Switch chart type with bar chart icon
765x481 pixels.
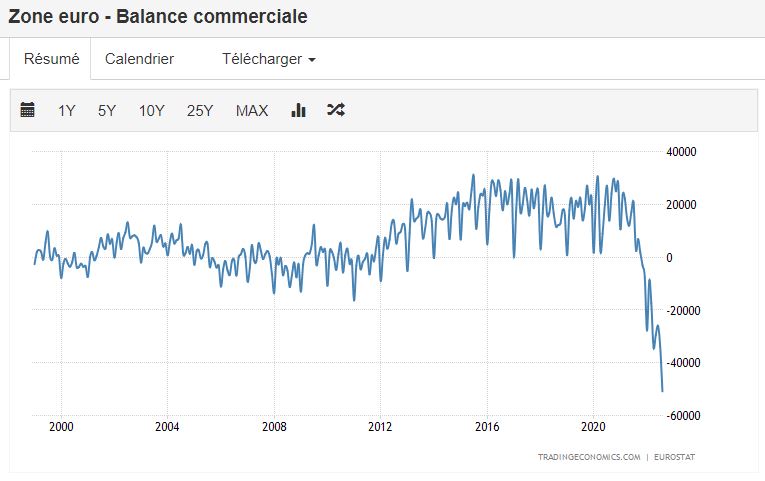click(x=298, y=110)
